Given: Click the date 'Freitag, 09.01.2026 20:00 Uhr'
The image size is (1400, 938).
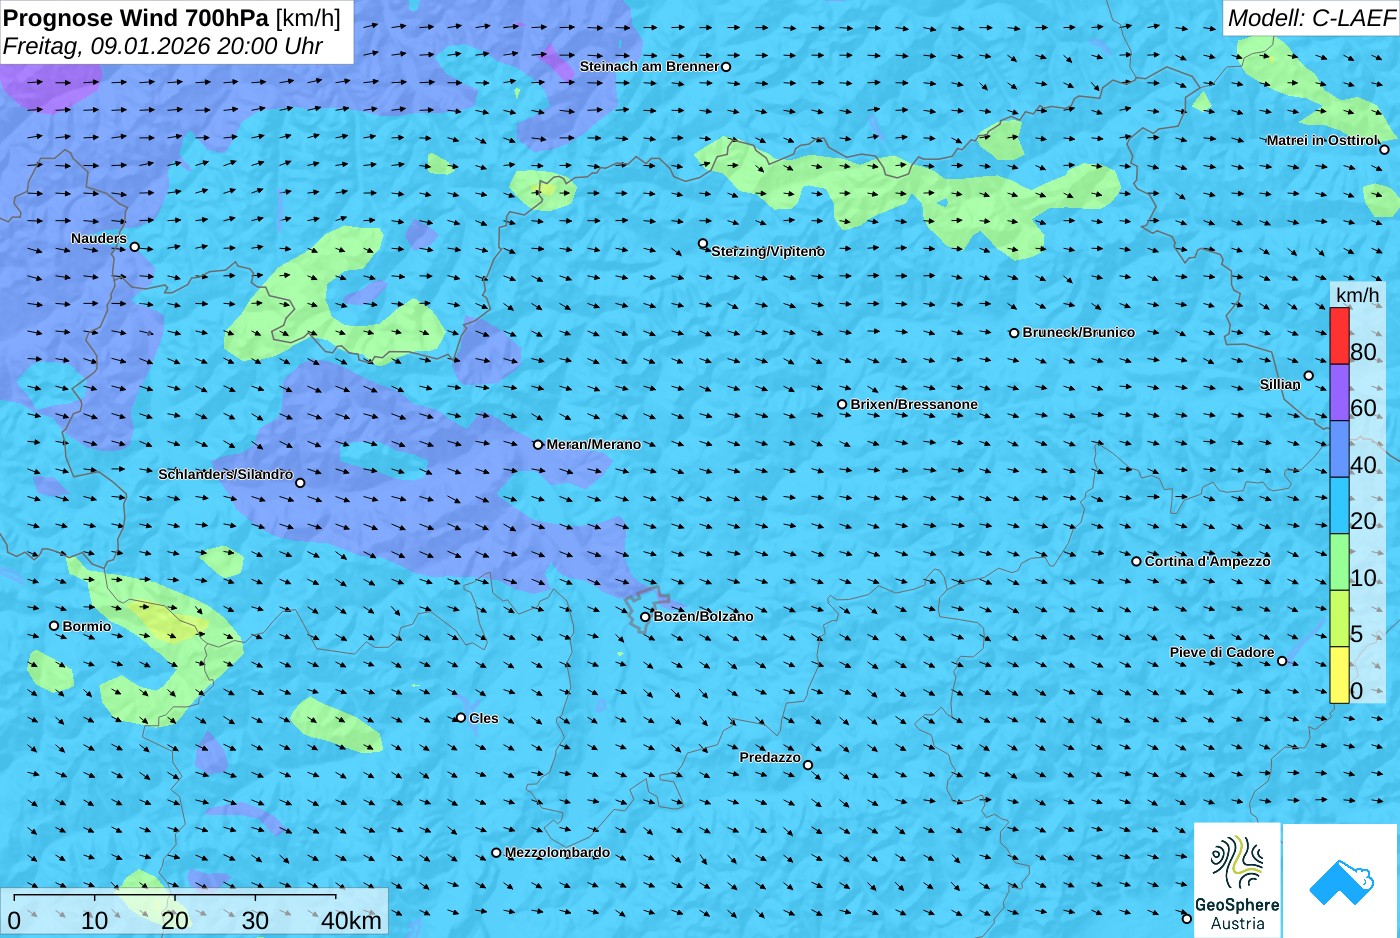Looking at the screenshot, I should pyautogui.click(x=163, y=46).
